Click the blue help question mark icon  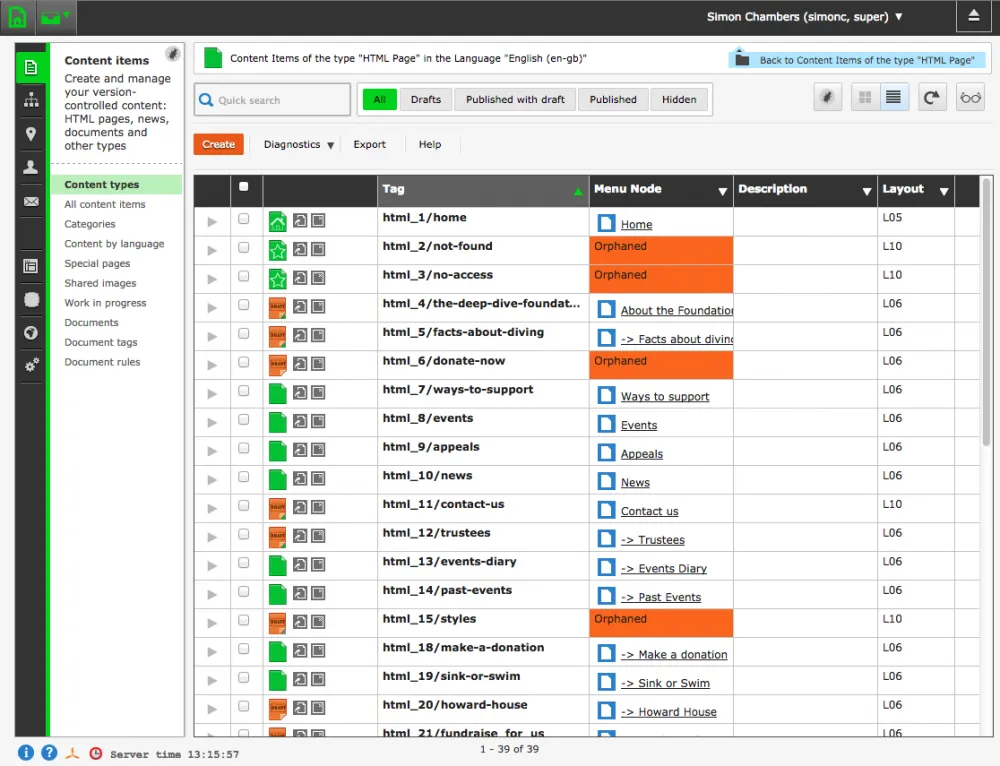pos(48,753)
